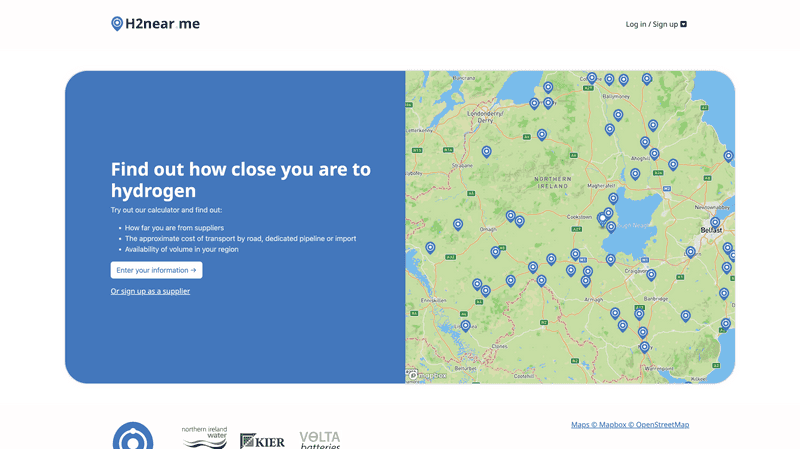Open the Maps © Mapbox © OpenStreetMap attribution link
Viewport: 800px width, 449px height.
tap(630, 425)
